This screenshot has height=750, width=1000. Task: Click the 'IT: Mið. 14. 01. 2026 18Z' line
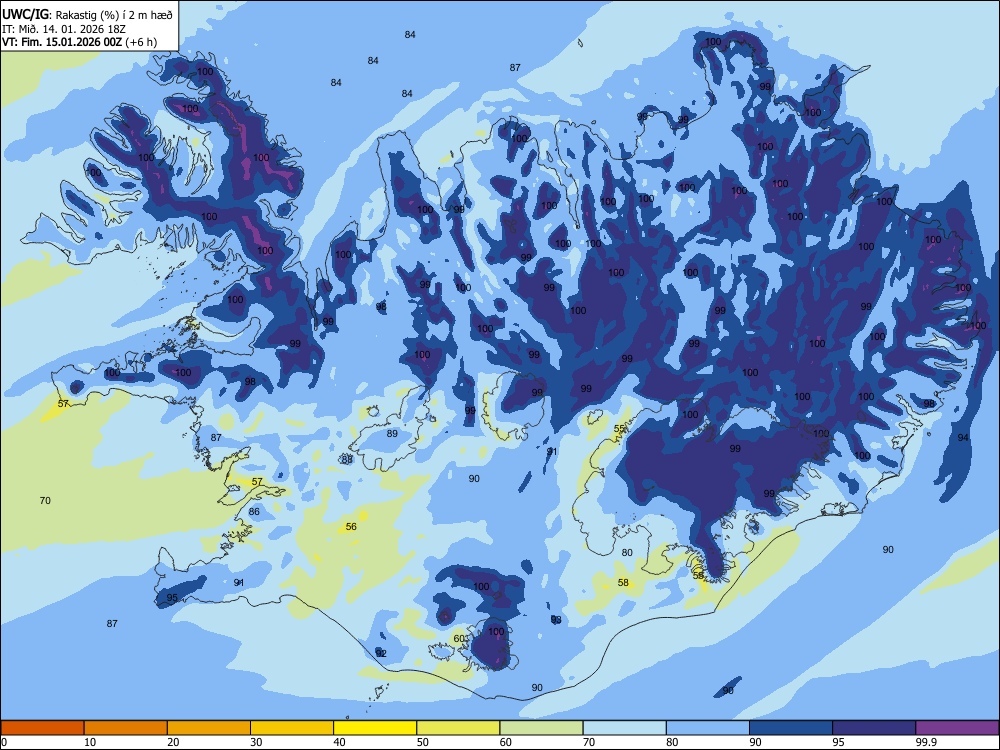click(x=64, y=29)
